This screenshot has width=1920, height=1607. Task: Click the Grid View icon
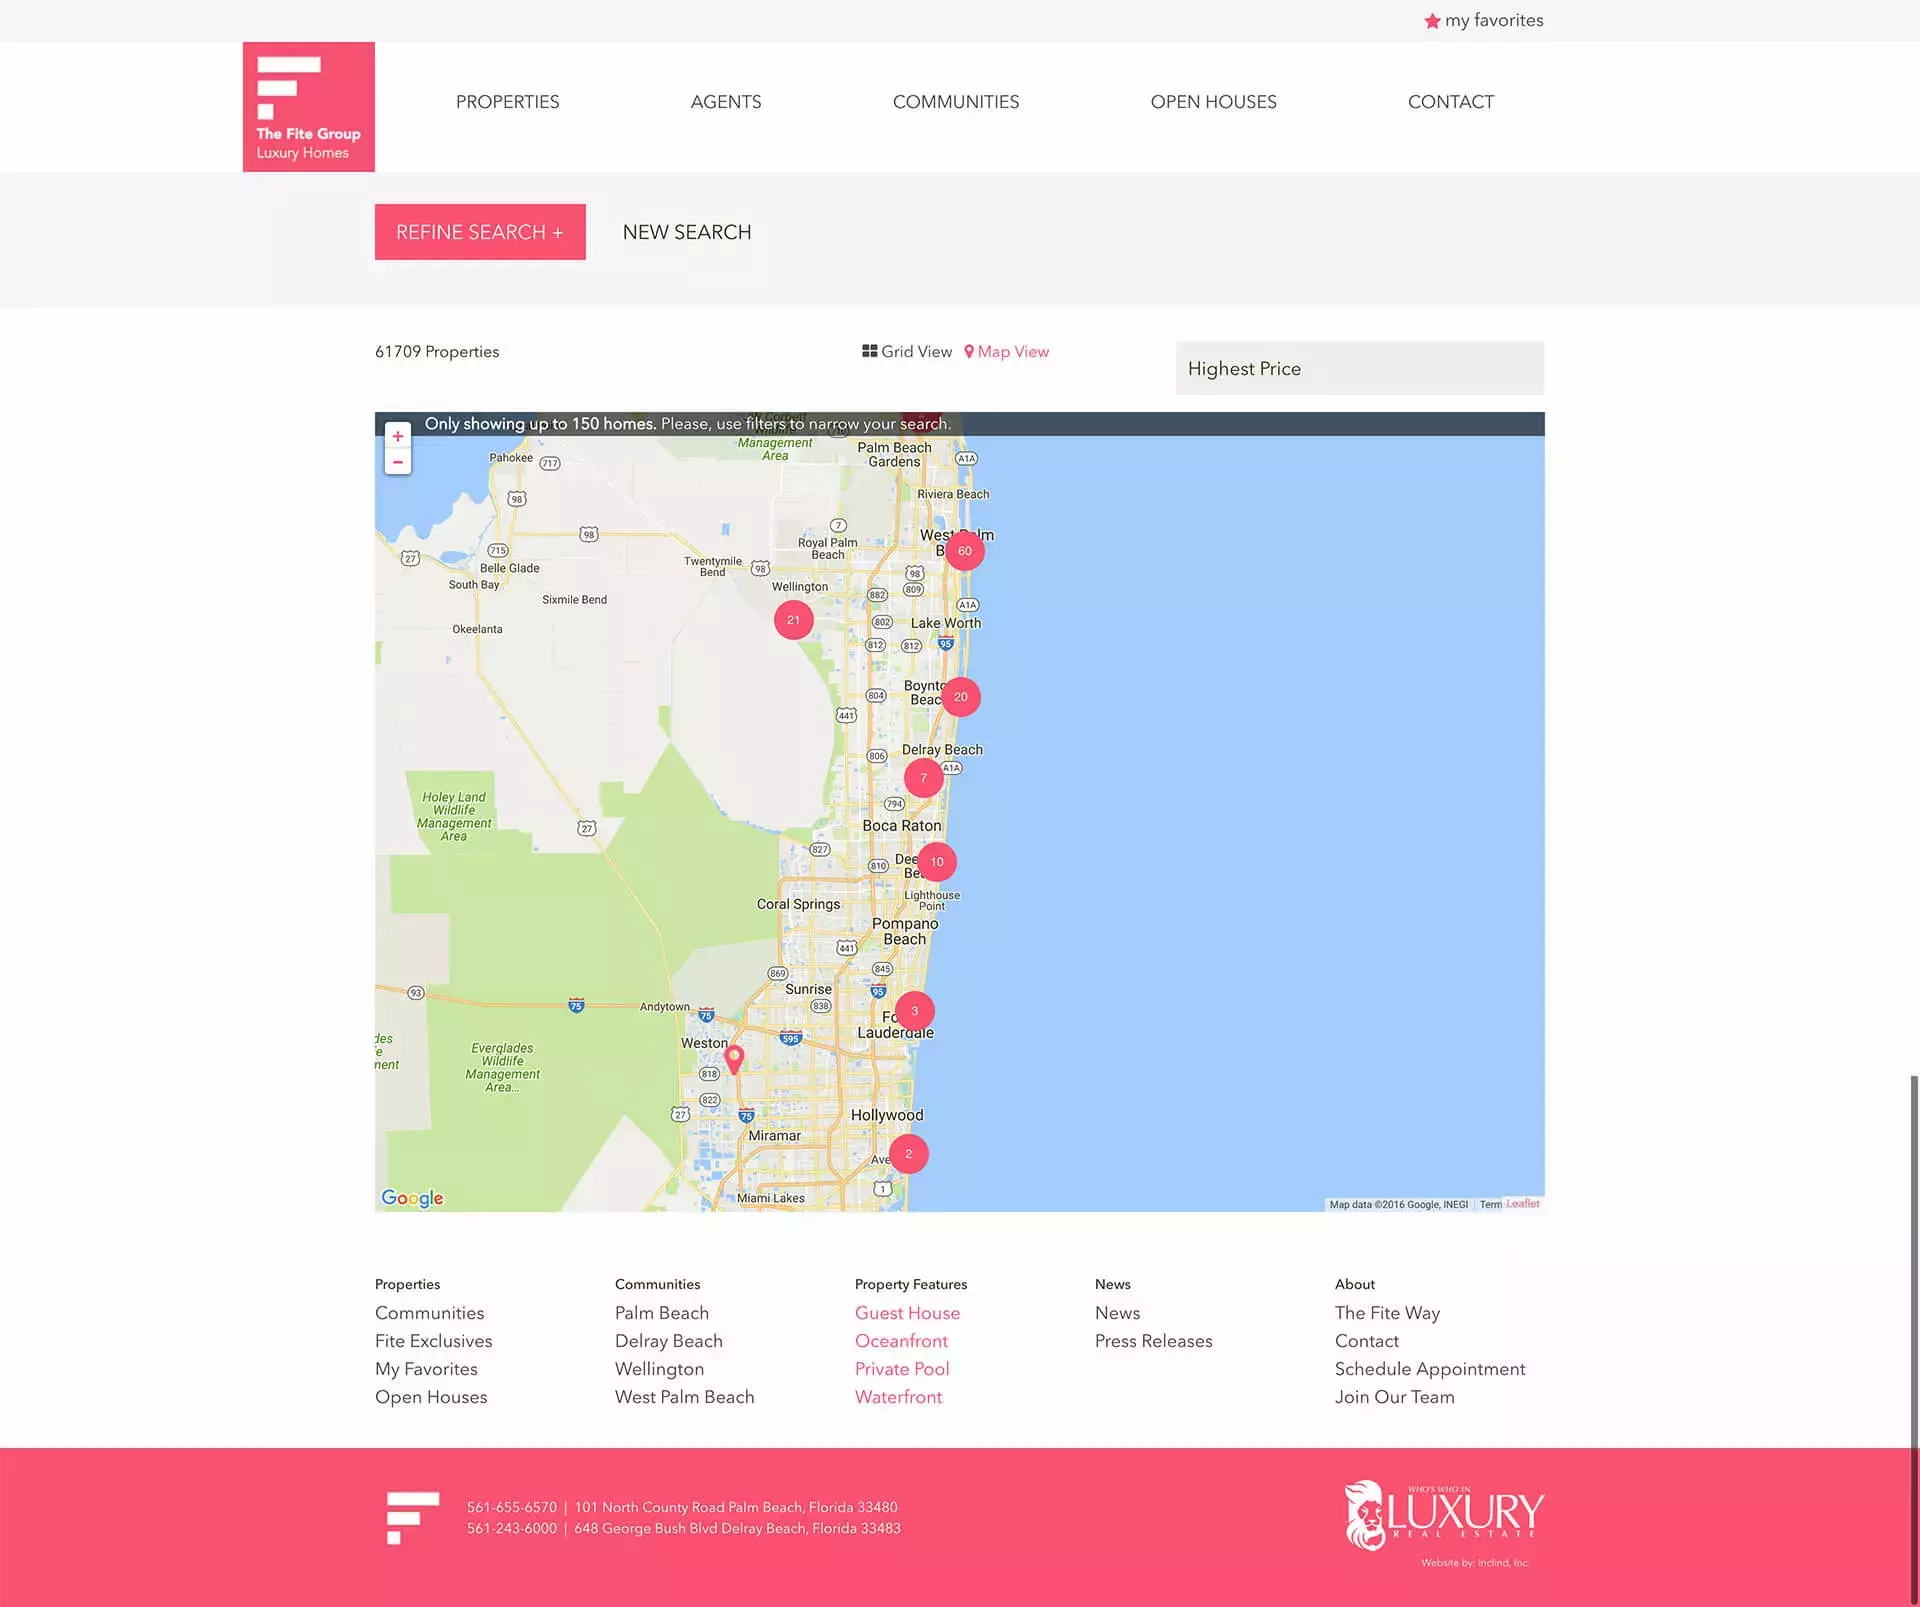click(x=871, y=351)
